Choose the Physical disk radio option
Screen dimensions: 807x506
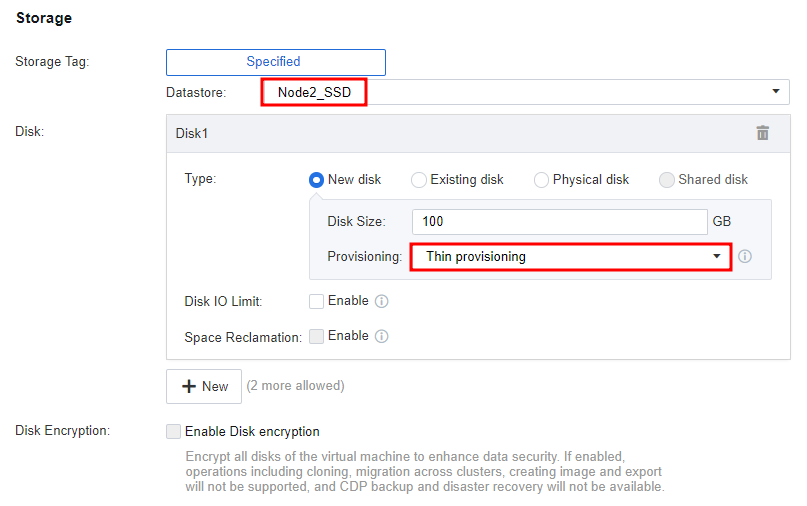(x=541, y=180)
